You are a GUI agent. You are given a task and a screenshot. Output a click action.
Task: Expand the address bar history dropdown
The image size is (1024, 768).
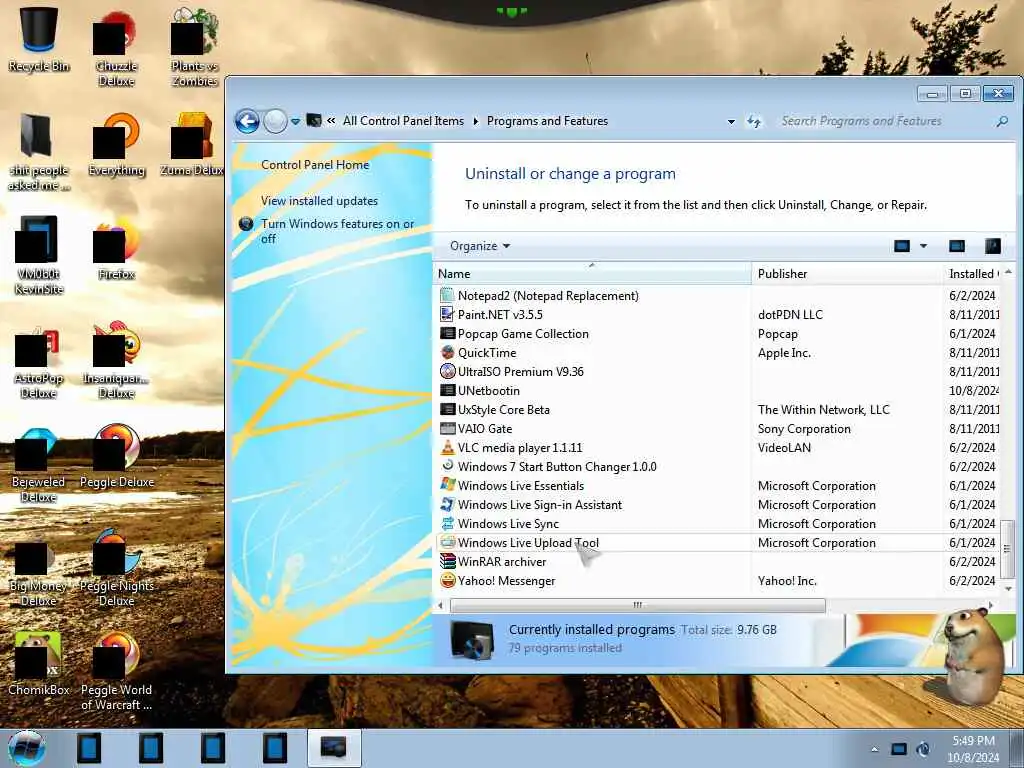[731, 121]
